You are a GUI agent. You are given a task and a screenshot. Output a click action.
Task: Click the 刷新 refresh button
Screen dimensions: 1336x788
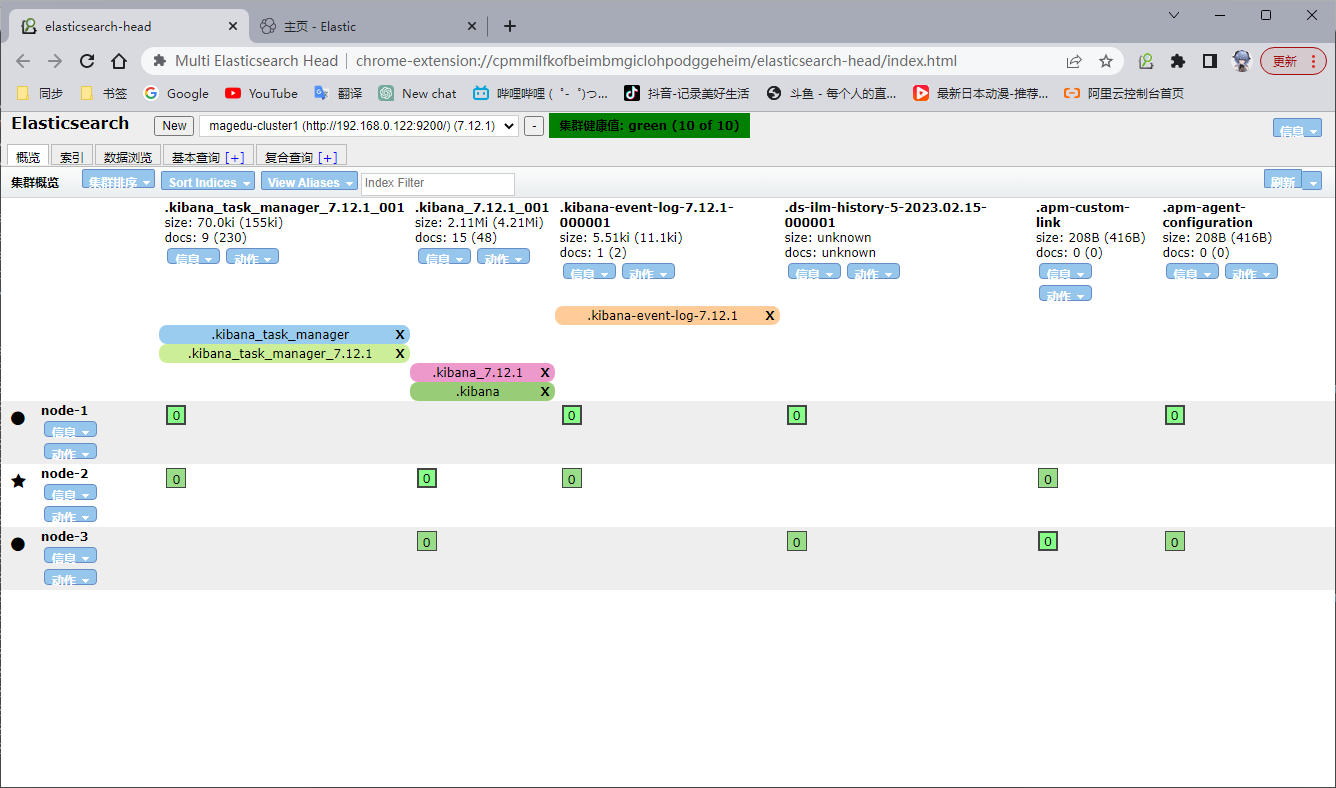[x=1284, y=181]
